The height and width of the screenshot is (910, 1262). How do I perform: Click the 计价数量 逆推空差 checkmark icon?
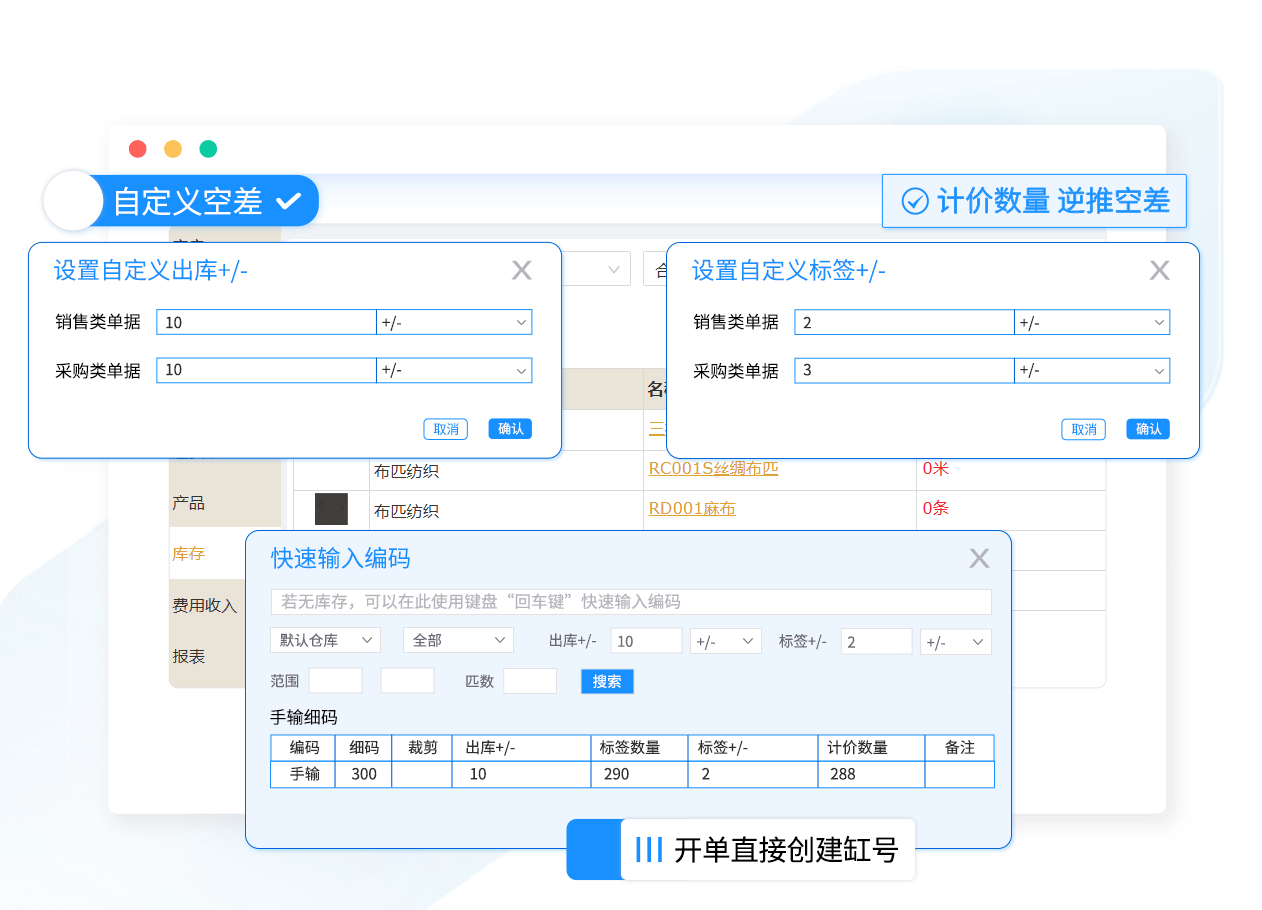(914, 201)
